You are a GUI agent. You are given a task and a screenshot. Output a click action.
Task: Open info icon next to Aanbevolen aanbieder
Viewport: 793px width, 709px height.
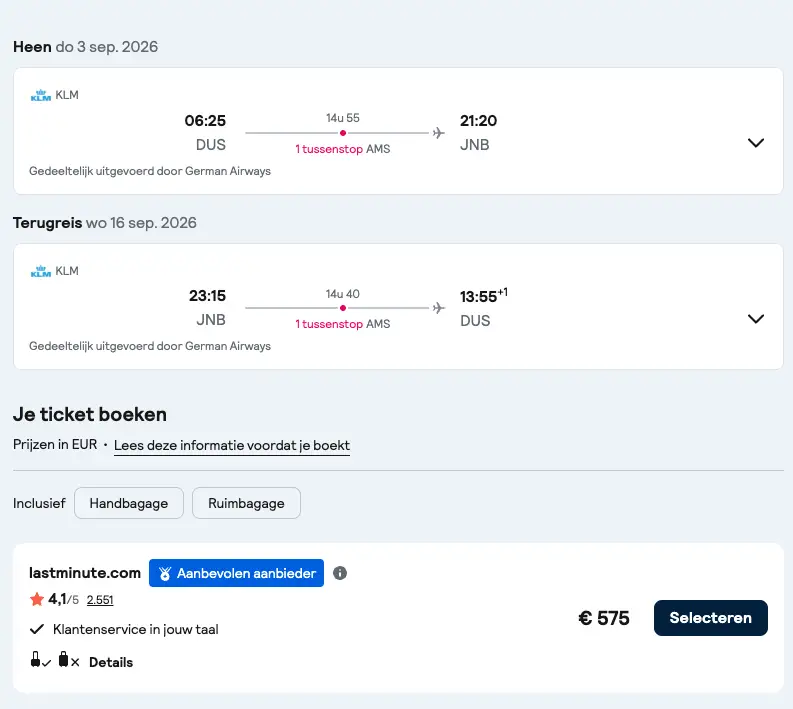[340, 573]
